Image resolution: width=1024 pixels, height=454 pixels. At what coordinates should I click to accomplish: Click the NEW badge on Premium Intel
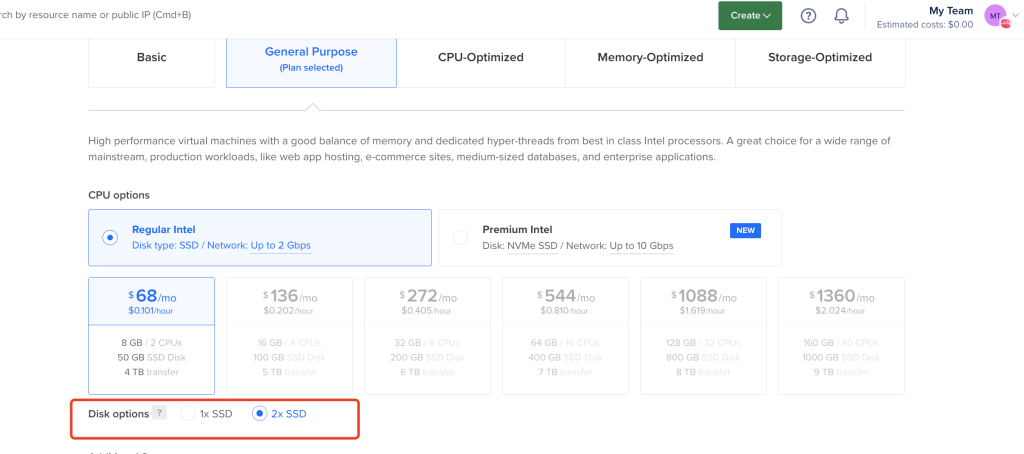pos(745,230)
